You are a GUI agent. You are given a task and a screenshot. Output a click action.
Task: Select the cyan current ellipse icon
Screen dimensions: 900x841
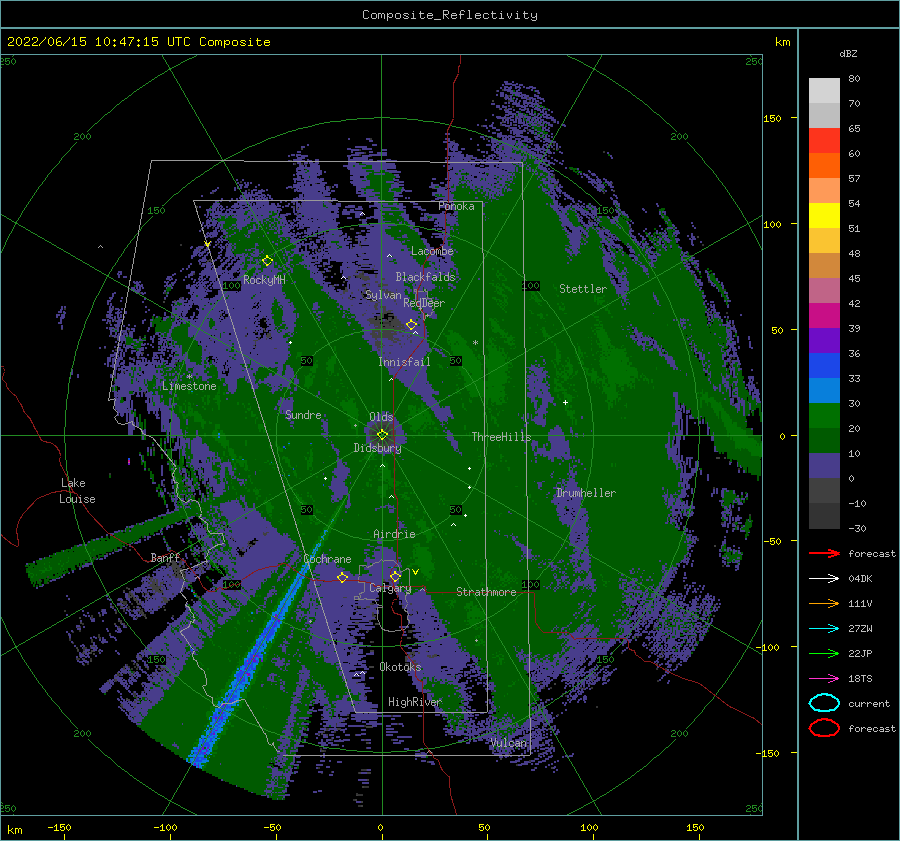[824, 703]
